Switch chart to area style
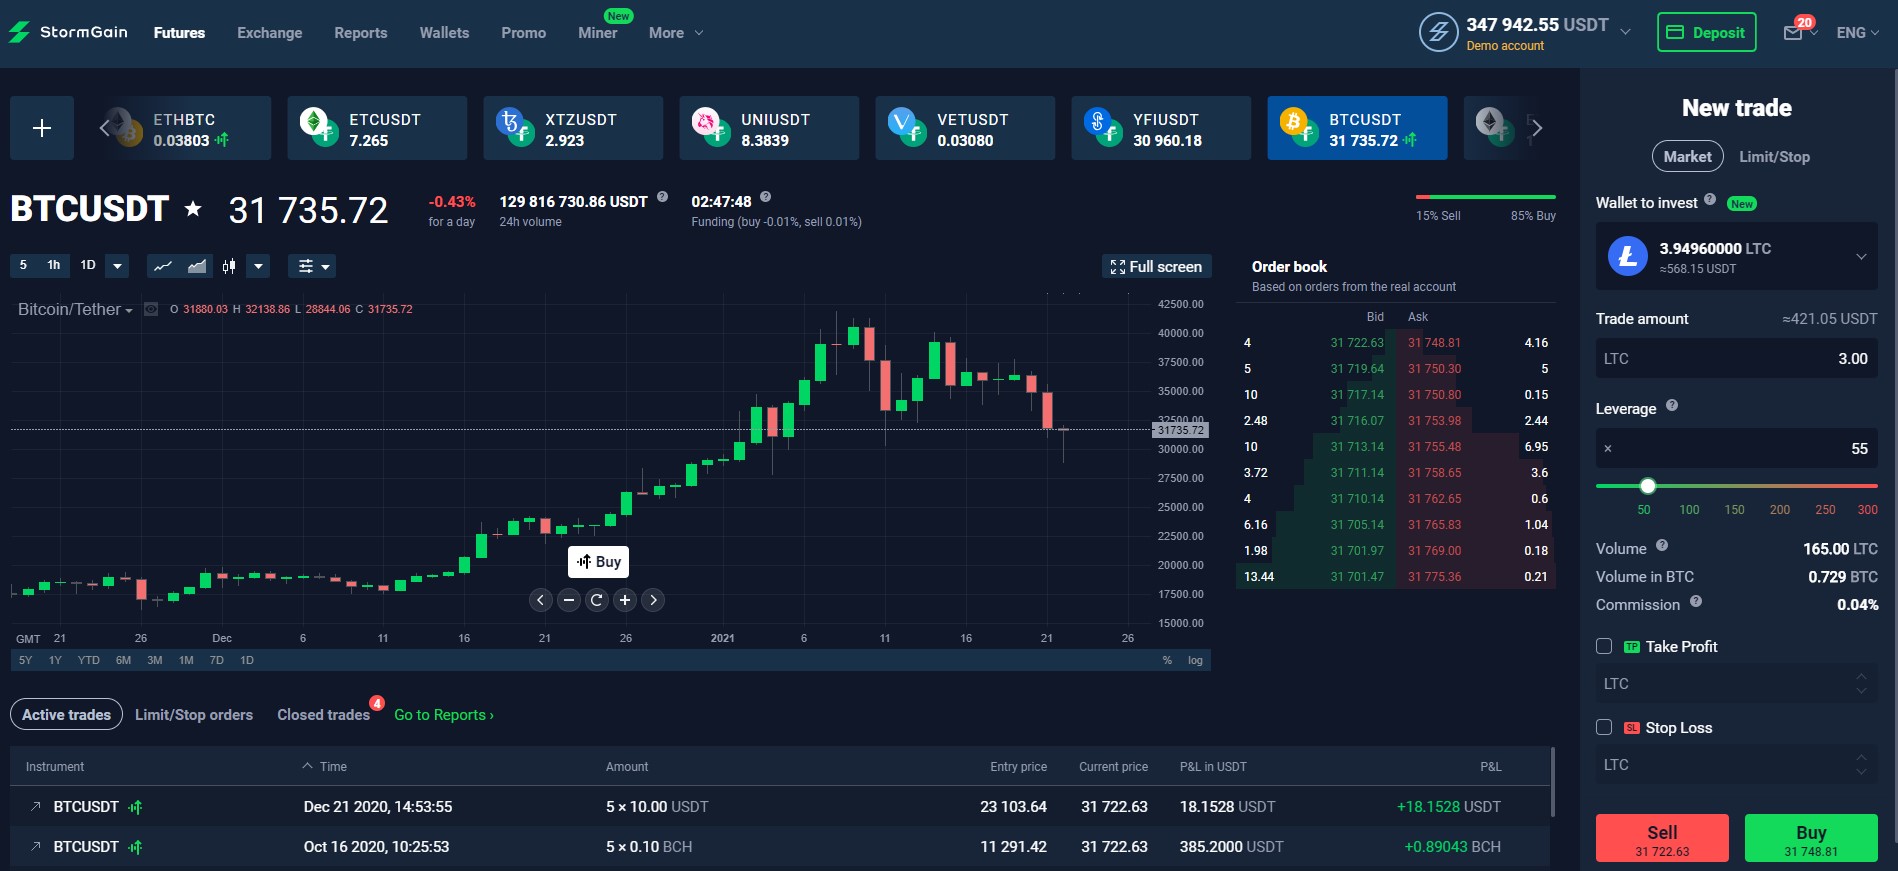 point(197,266)
